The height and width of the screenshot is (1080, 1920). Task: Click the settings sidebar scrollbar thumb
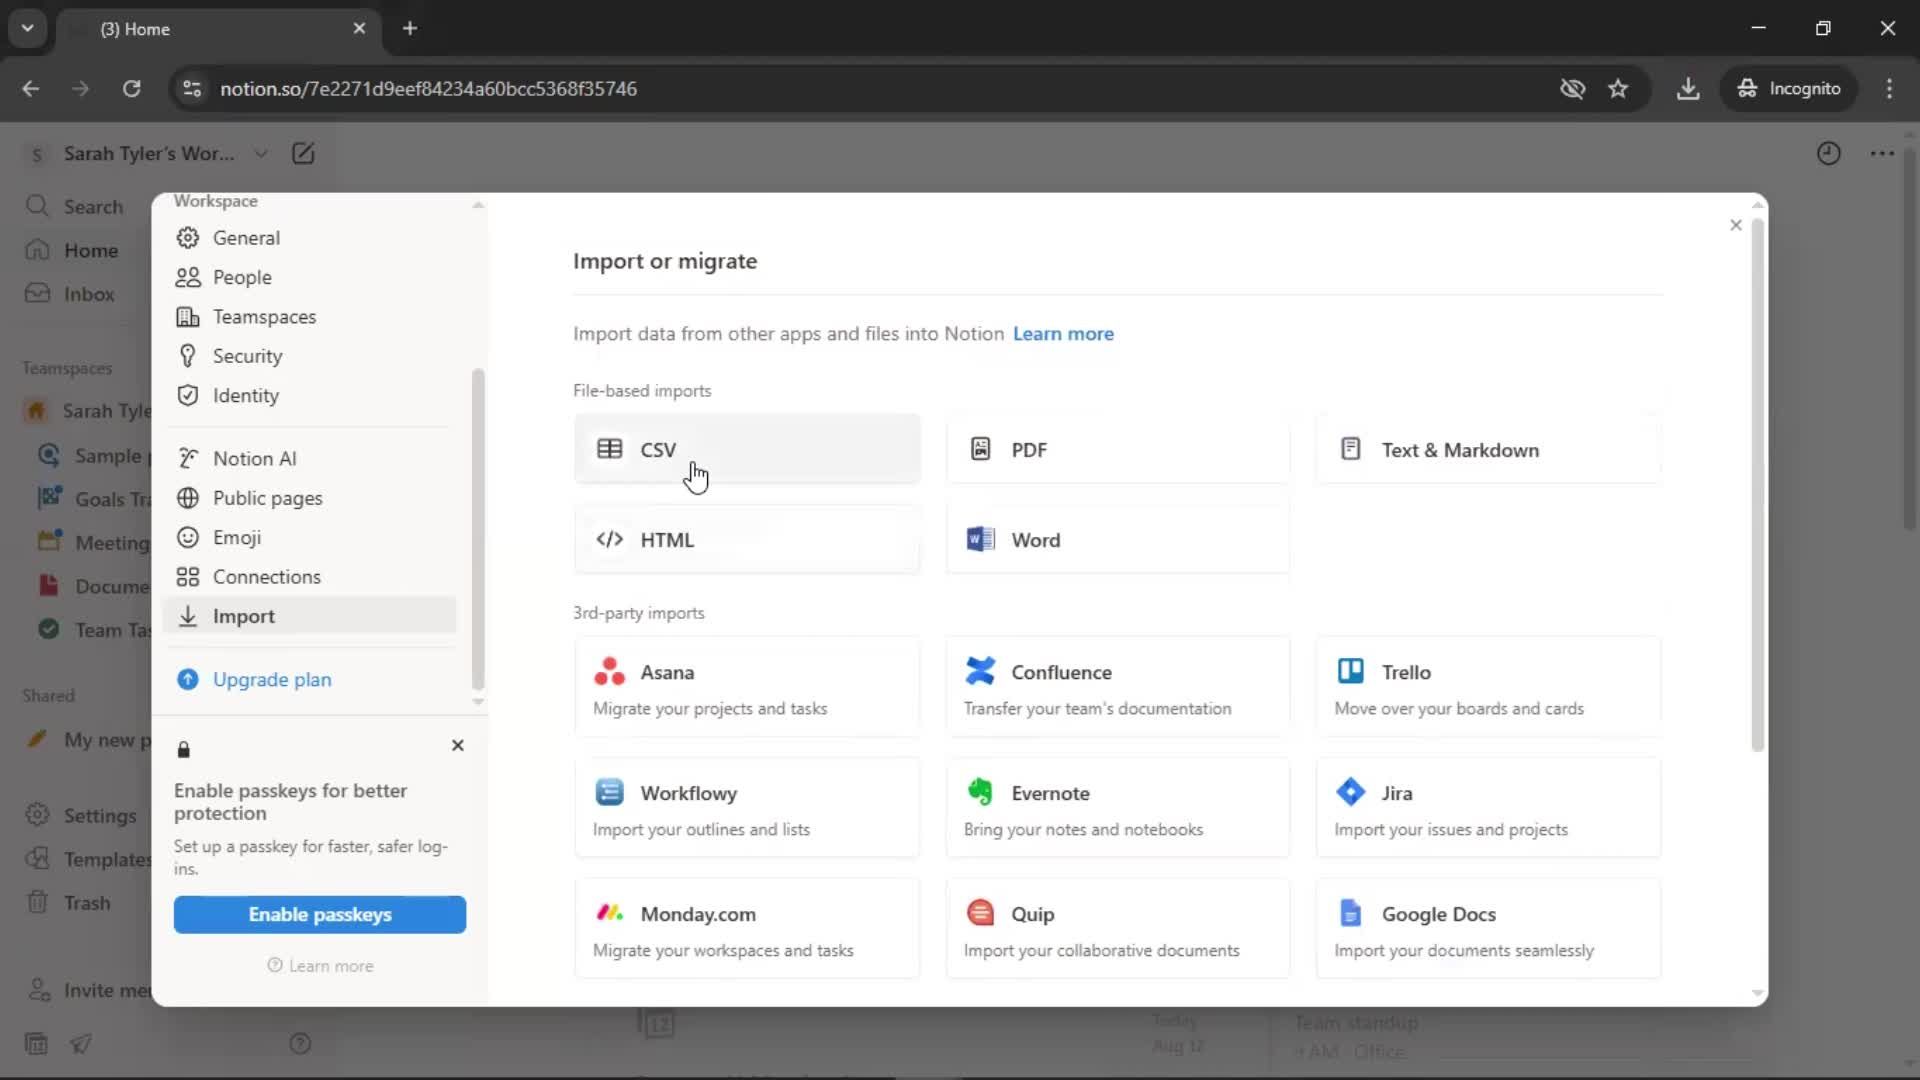tap(478, 530)
